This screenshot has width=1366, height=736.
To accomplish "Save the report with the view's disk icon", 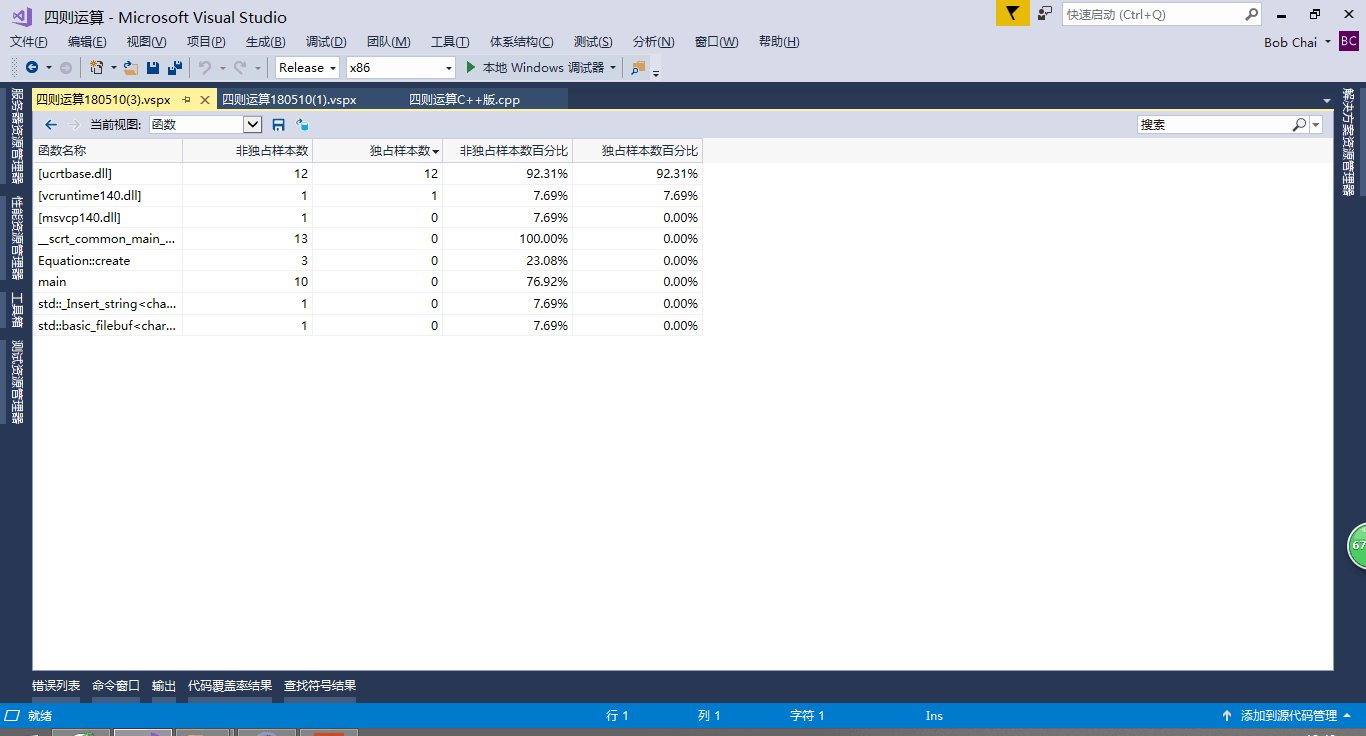I will [279, 125].
